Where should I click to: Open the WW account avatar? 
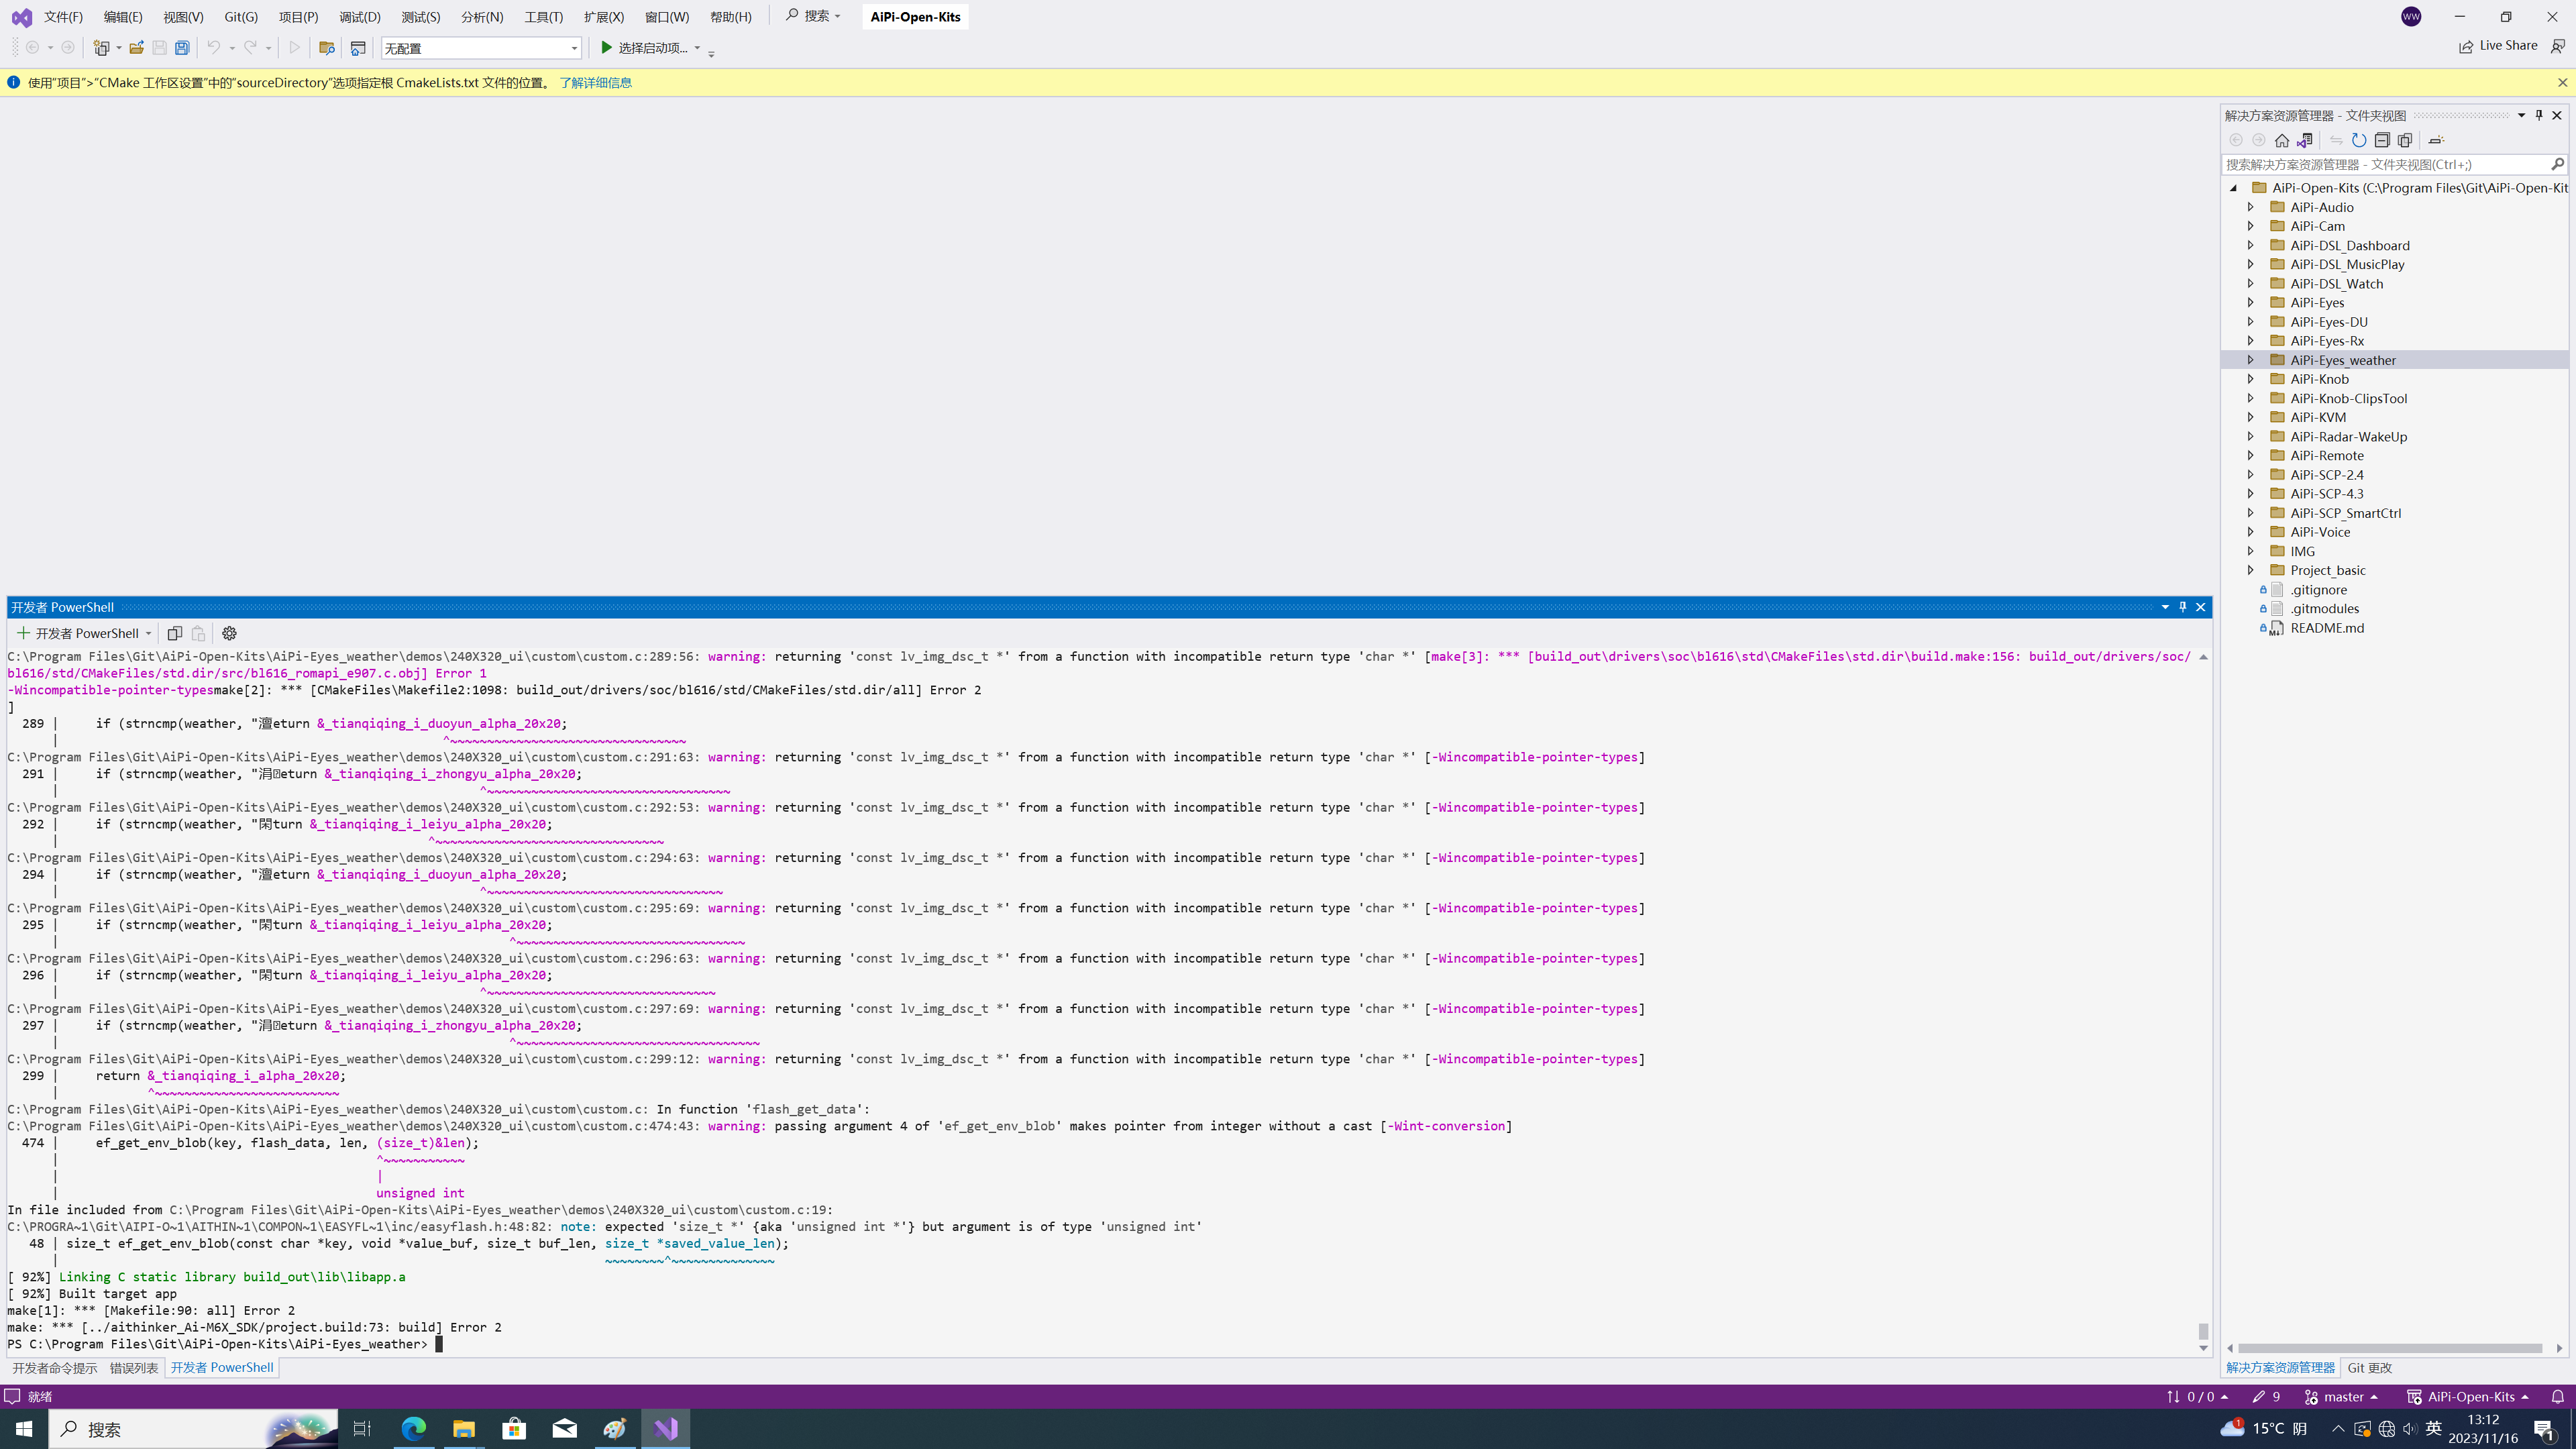coord(2411,16)
